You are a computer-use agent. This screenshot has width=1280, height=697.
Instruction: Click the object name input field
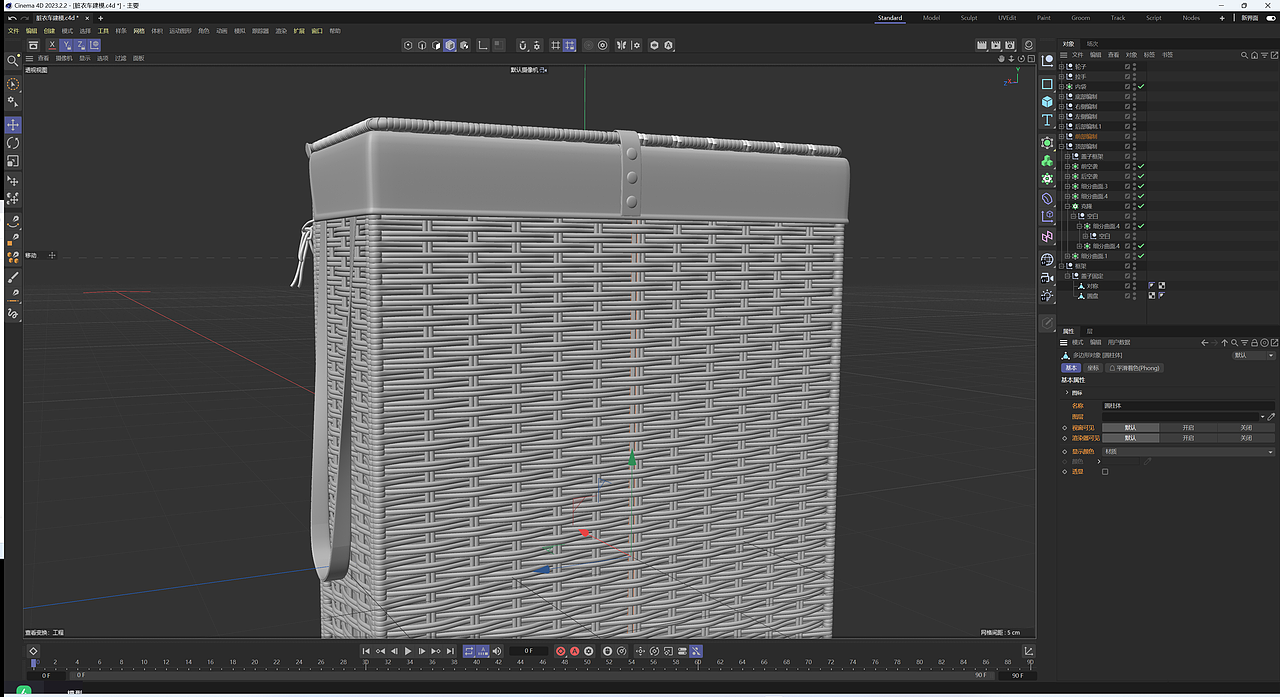pyautogui.click(x=1188, y=406)
